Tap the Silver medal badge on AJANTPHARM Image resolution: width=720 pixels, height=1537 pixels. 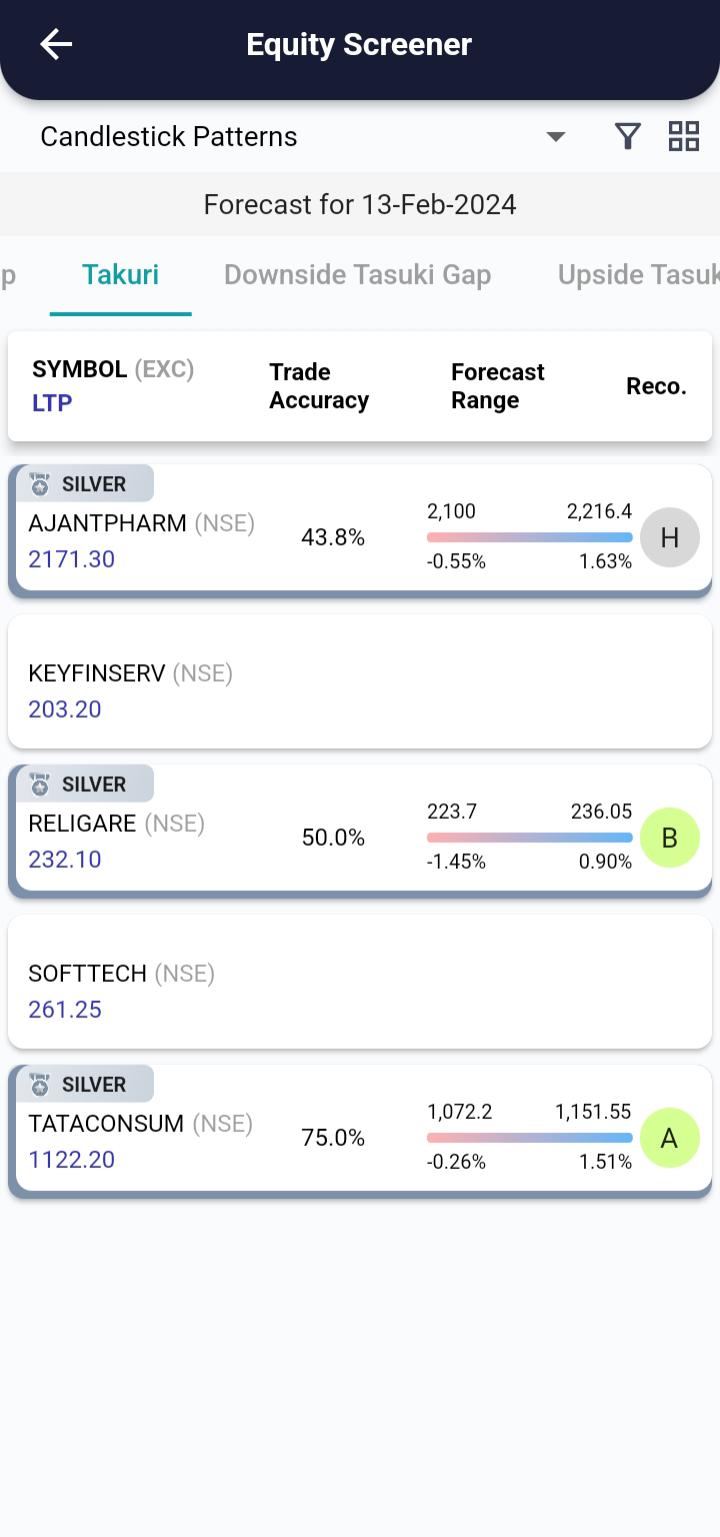point(82,484)
